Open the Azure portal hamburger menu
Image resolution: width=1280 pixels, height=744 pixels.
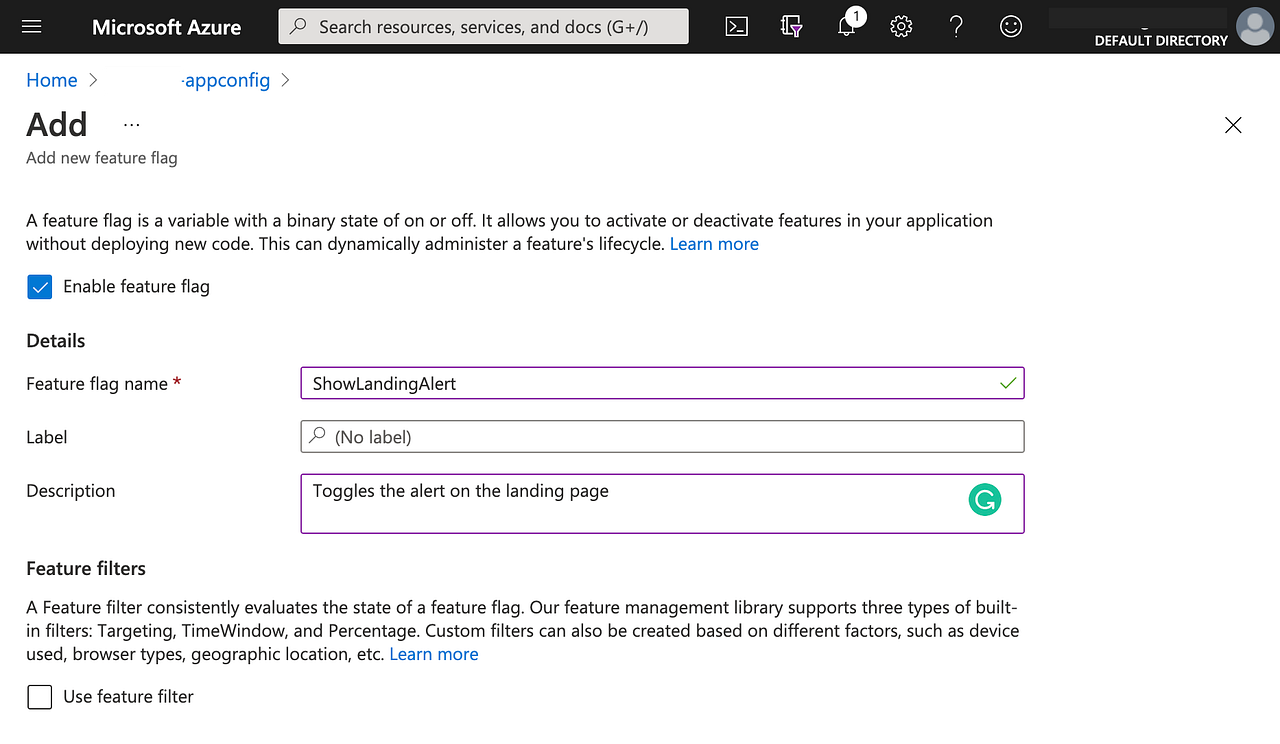31,26
